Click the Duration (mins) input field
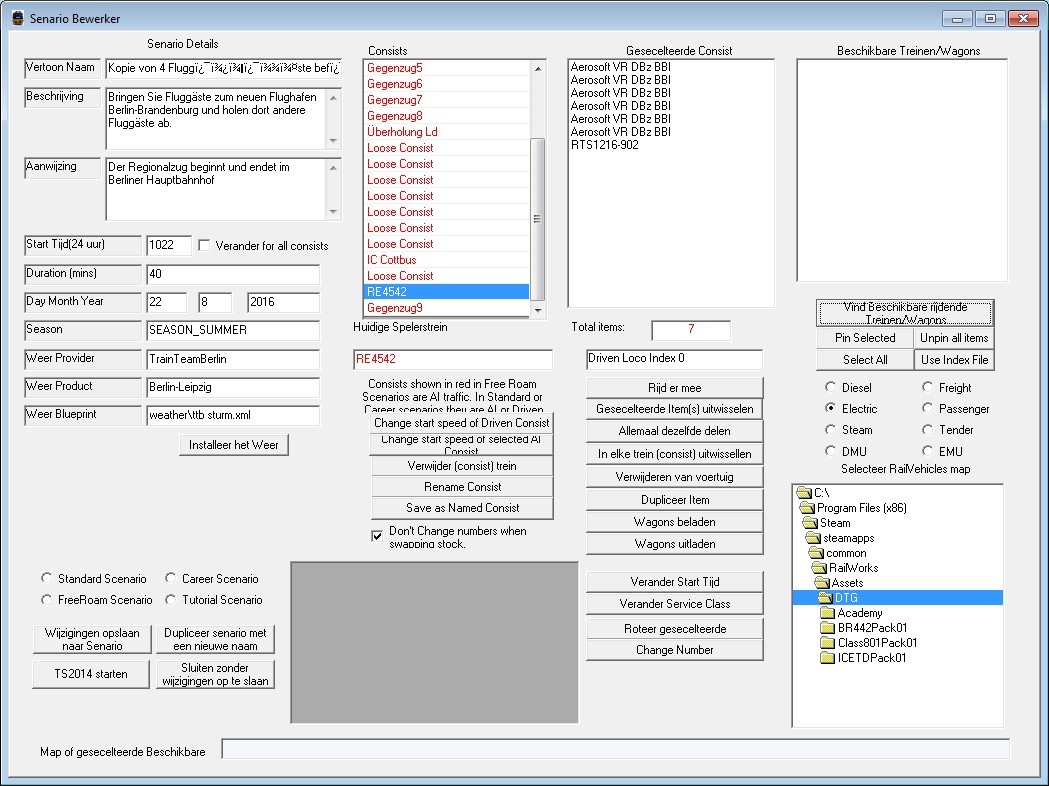This screenshot has width=1049, height=786. (x=232, y=274)
